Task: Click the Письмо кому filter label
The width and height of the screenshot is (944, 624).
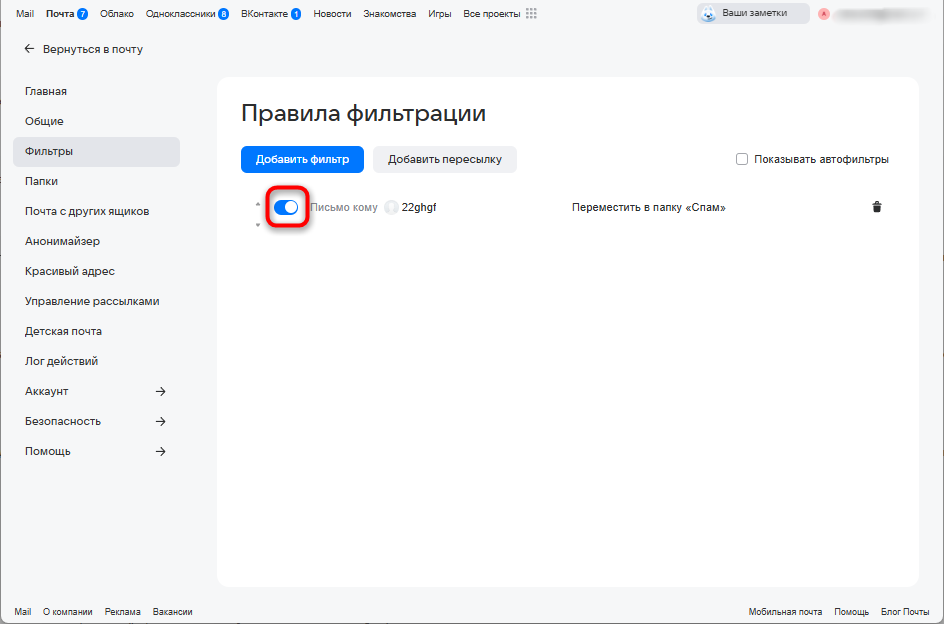Action: pyautogui.click(x=344, y=207)
